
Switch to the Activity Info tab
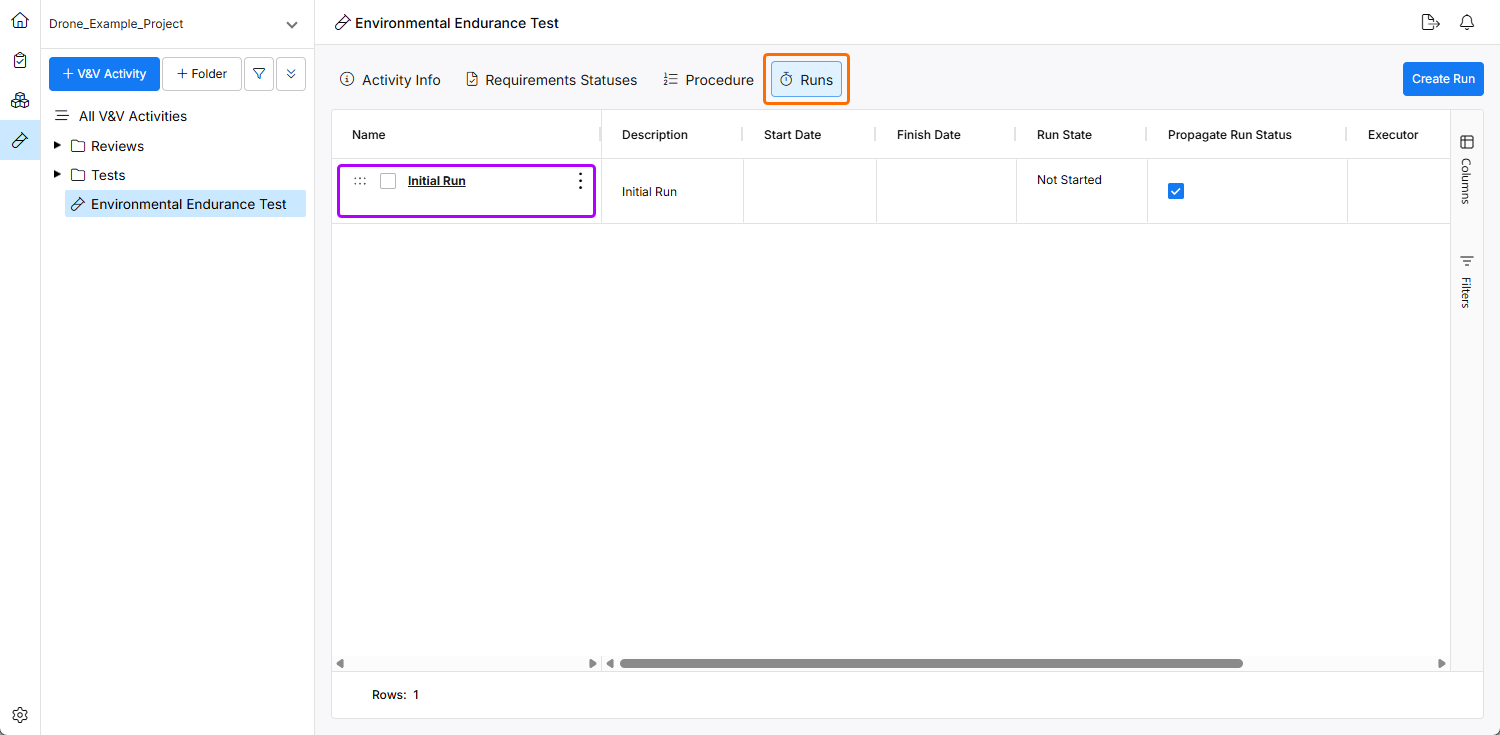click(x=390, y=80)
